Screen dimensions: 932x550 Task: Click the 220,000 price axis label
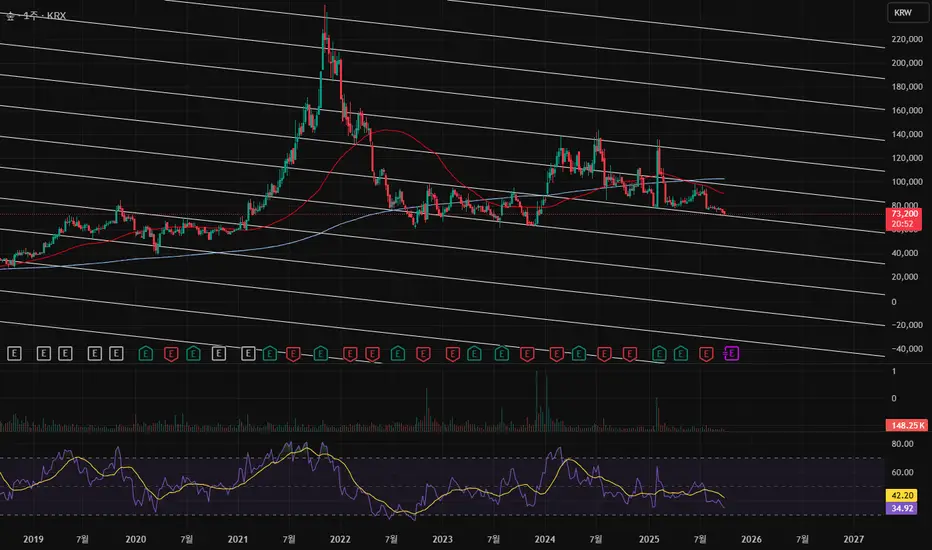click(907, 39)
